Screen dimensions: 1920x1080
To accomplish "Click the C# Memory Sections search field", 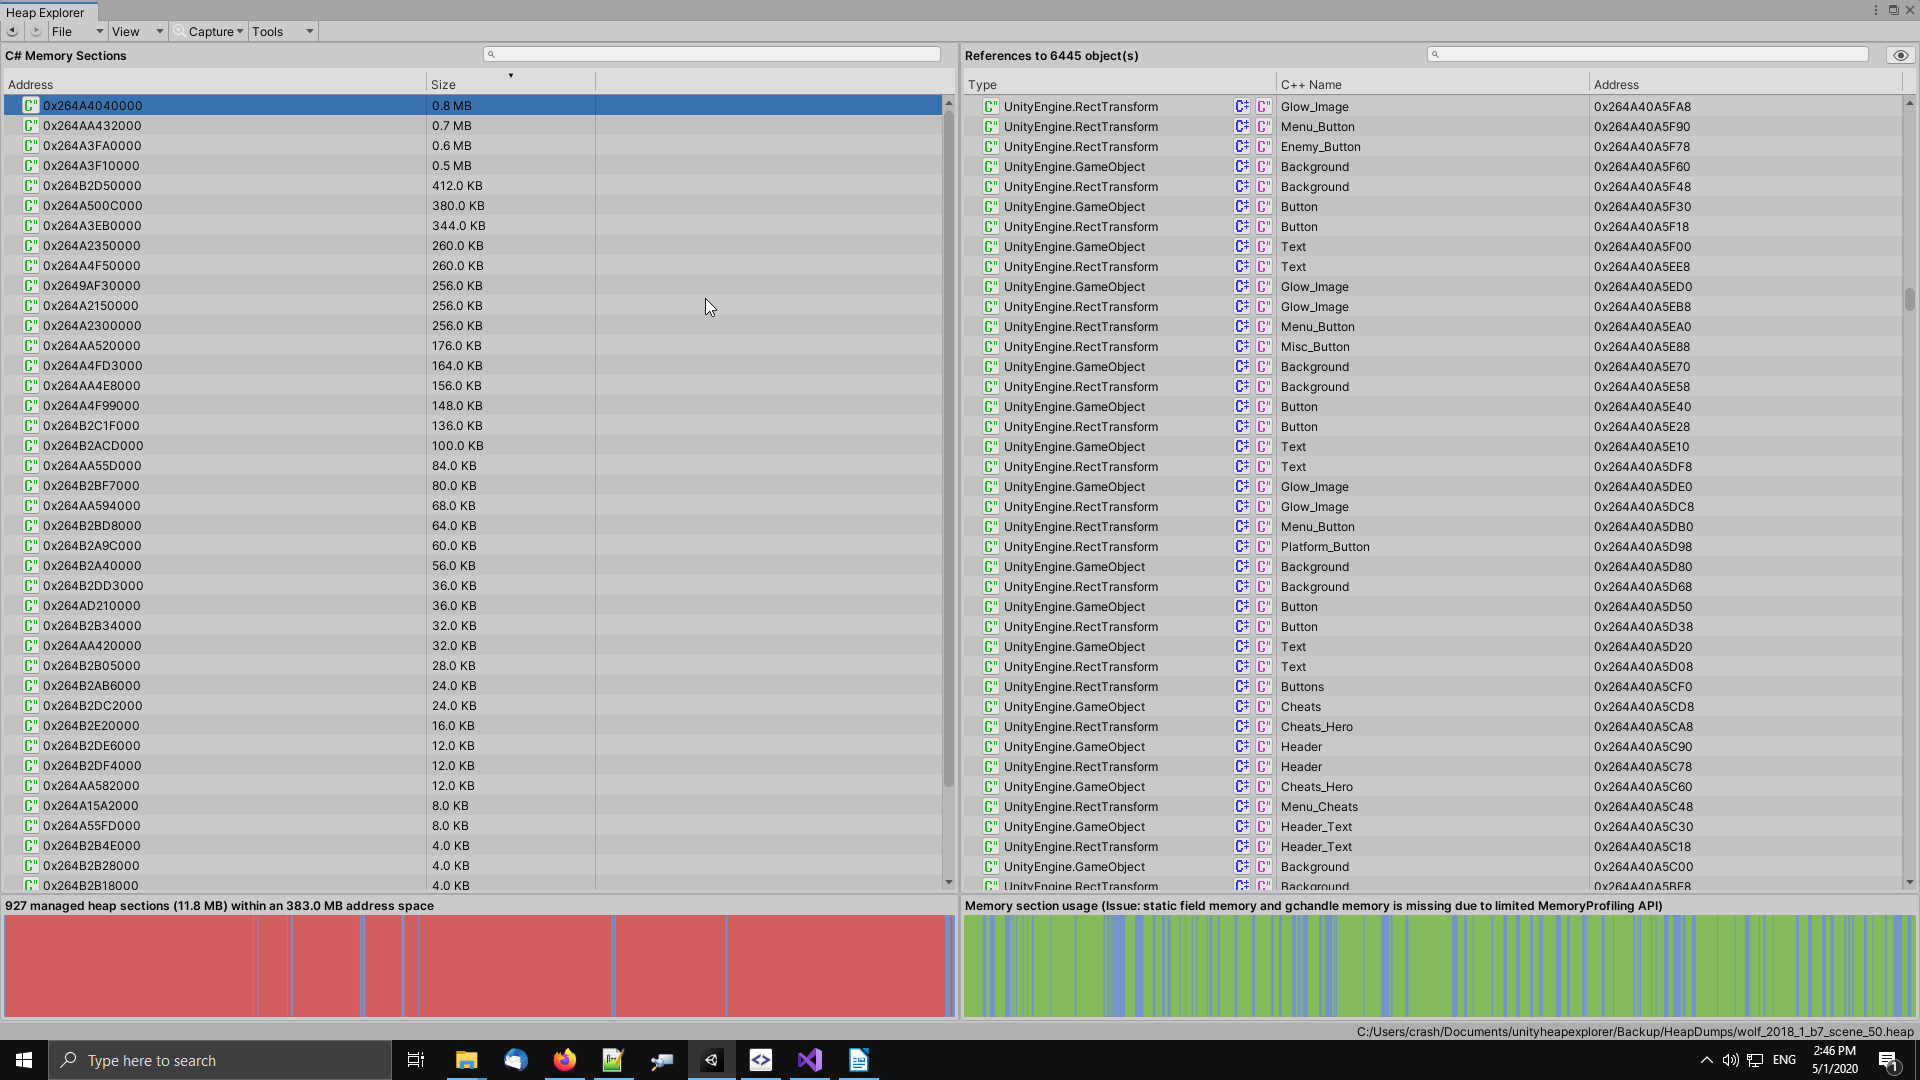I will pos(712,54).
